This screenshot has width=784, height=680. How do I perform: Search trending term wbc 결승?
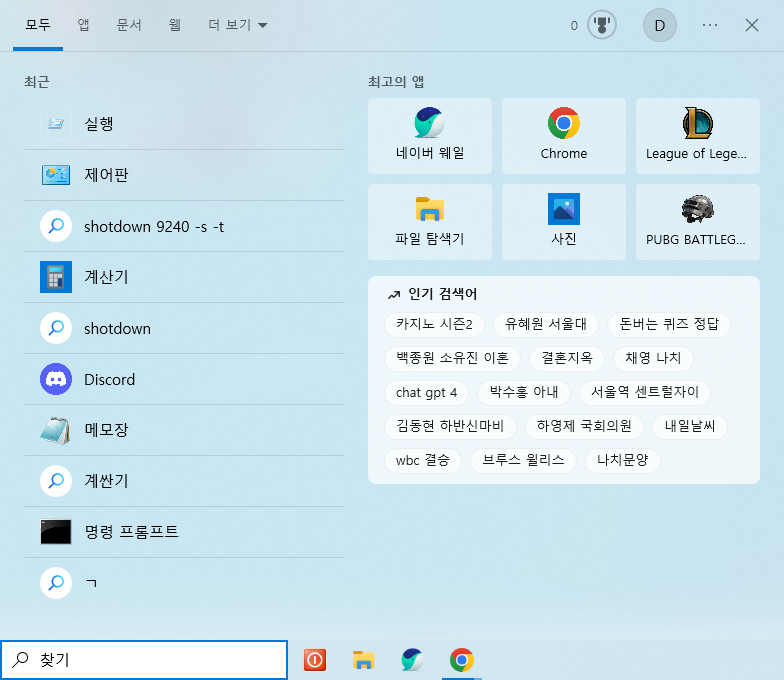[x=422, y=460]
